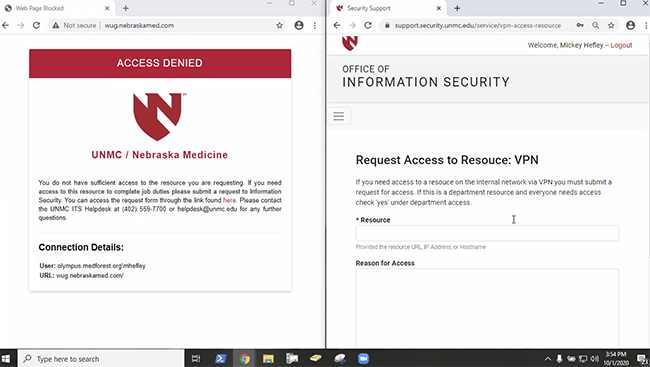Expand the hamburger navigation menu

tap(339, 116)
